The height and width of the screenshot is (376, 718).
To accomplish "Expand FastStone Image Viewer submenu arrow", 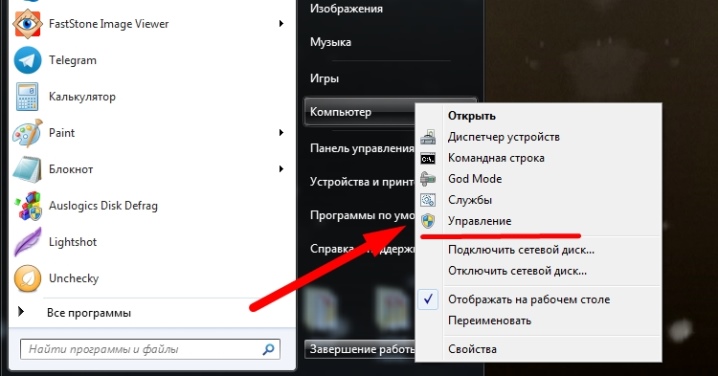I will [281, 23].
